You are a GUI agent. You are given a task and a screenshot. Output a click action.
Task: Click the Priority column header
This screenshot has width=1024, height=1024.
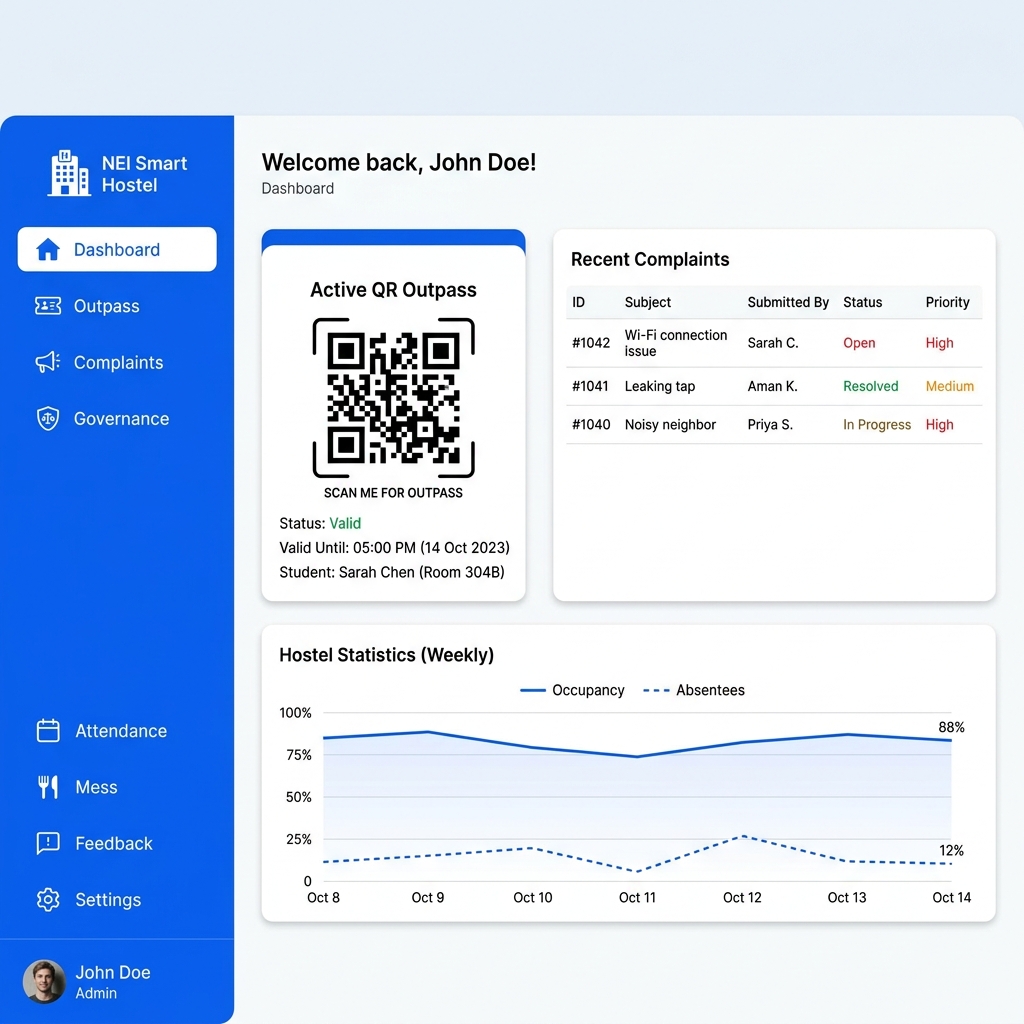tap(947, 302)
